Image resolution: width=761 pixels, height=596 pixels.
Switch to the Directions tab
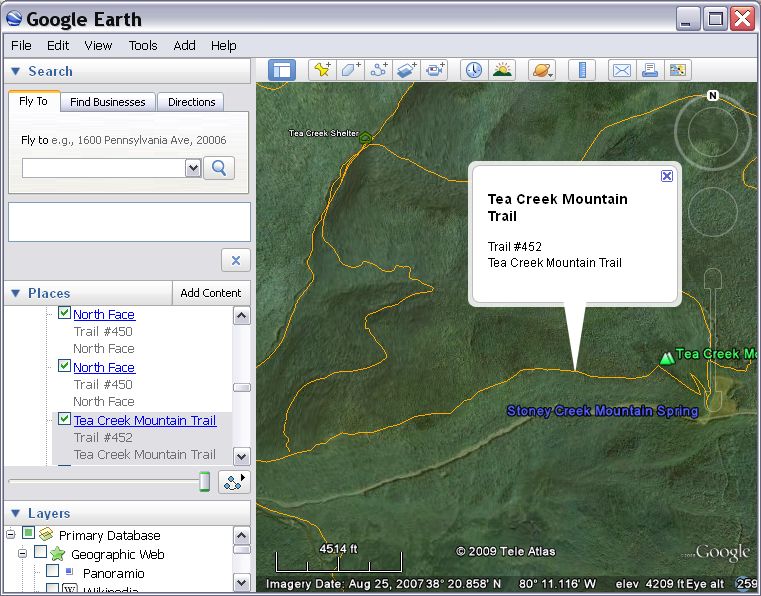click(191, 102)
